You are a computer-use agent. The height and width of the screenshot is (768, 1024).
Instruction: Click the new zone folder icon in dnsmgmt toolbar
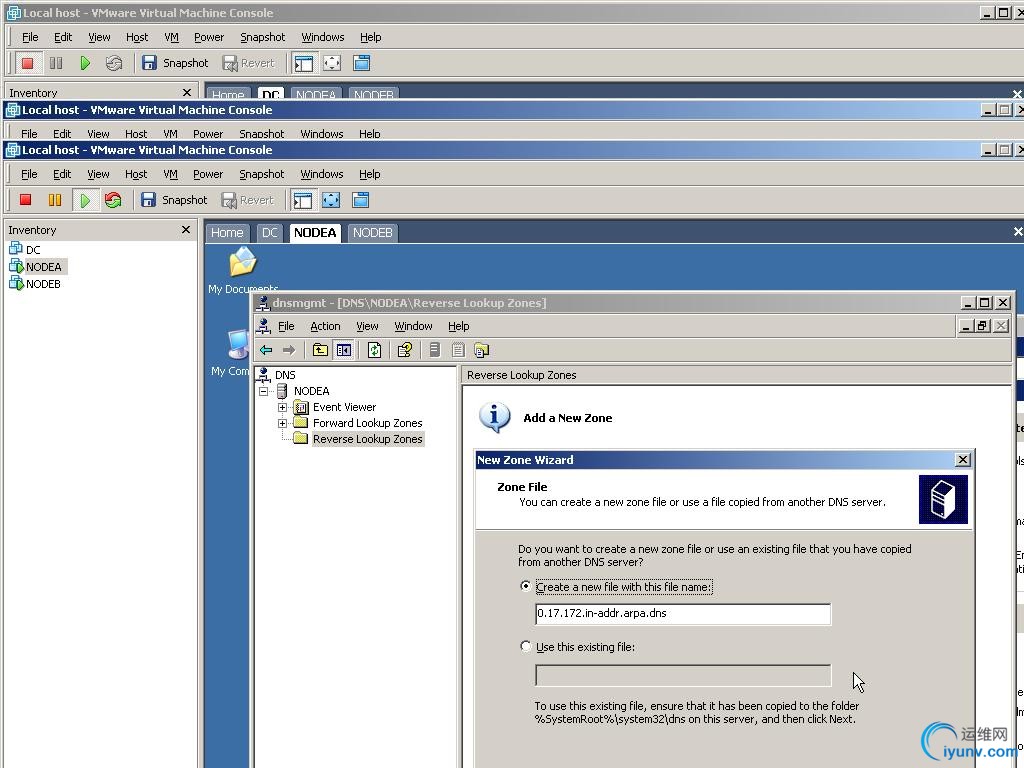[x=482, y=350]
